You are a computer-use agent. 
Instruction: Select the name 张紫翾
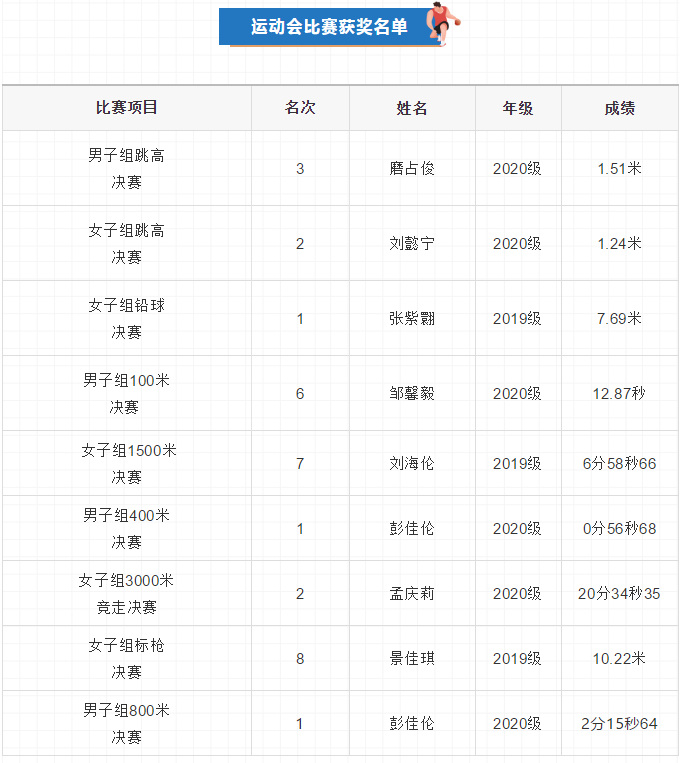tap(412, 319)
